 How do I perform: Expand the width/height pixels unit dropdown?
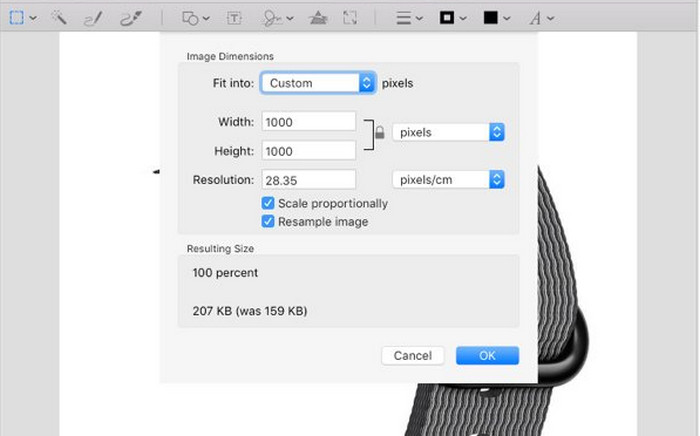[x=448, y=132]
